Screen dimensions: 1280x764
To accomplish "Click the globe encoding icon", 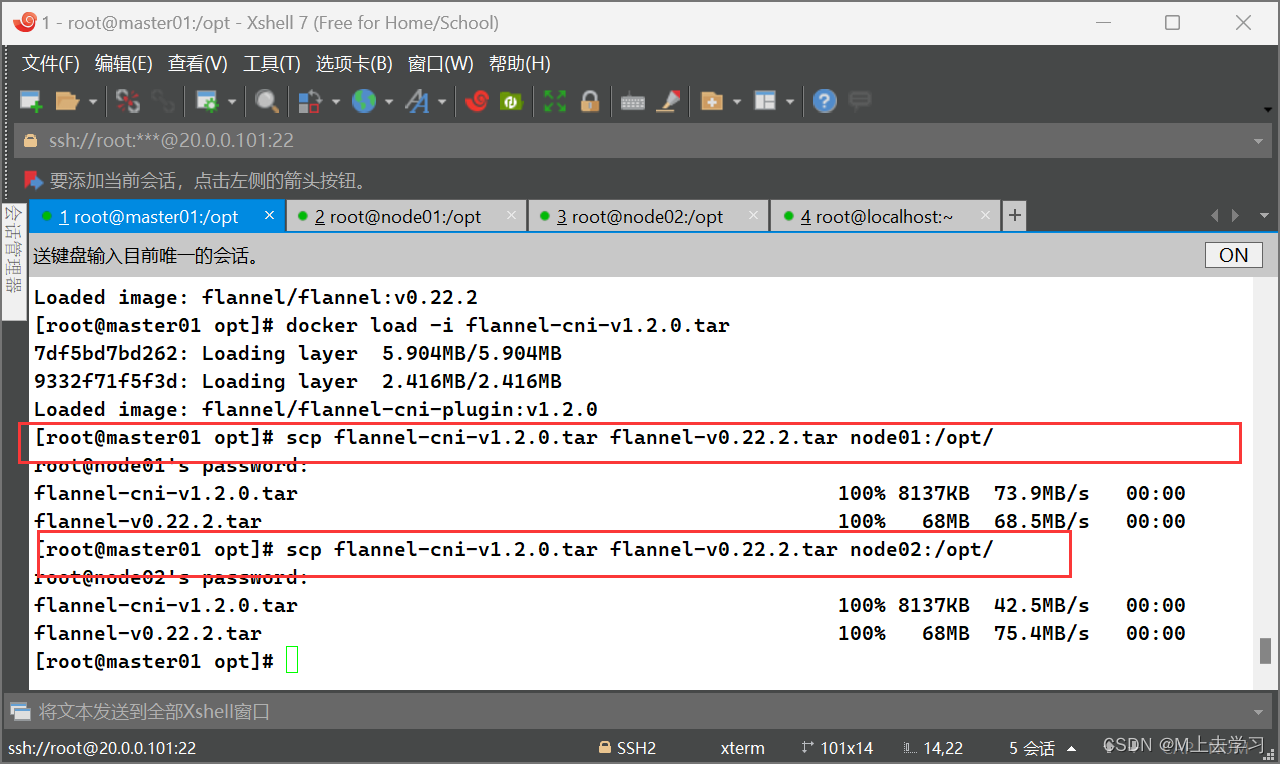I will pos(364,101).
